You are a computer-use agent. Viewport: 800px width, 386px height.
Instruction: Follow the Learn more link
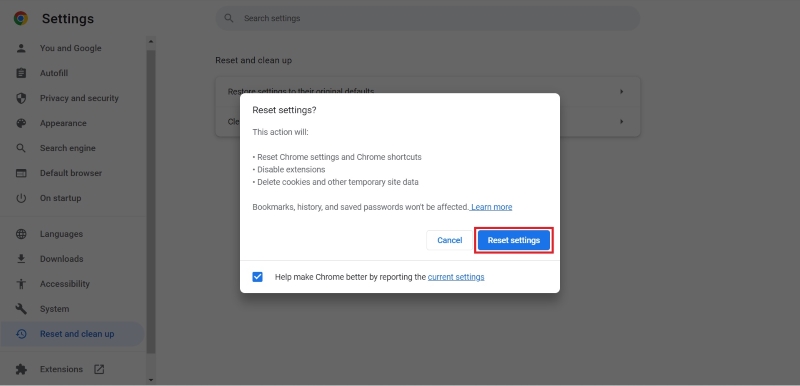[491, 207]
